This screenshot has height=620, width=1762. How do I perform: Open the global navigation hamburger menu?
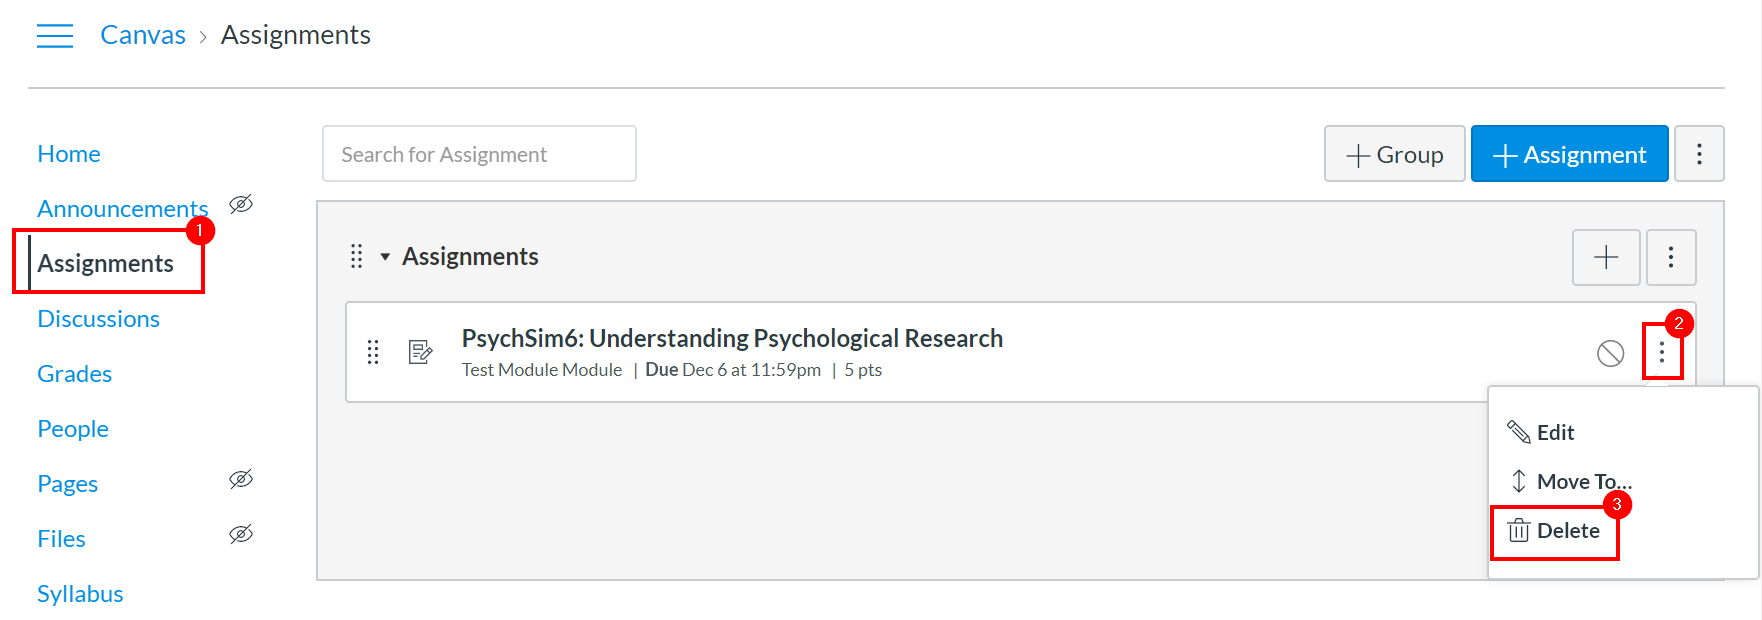tap(55, 35)
